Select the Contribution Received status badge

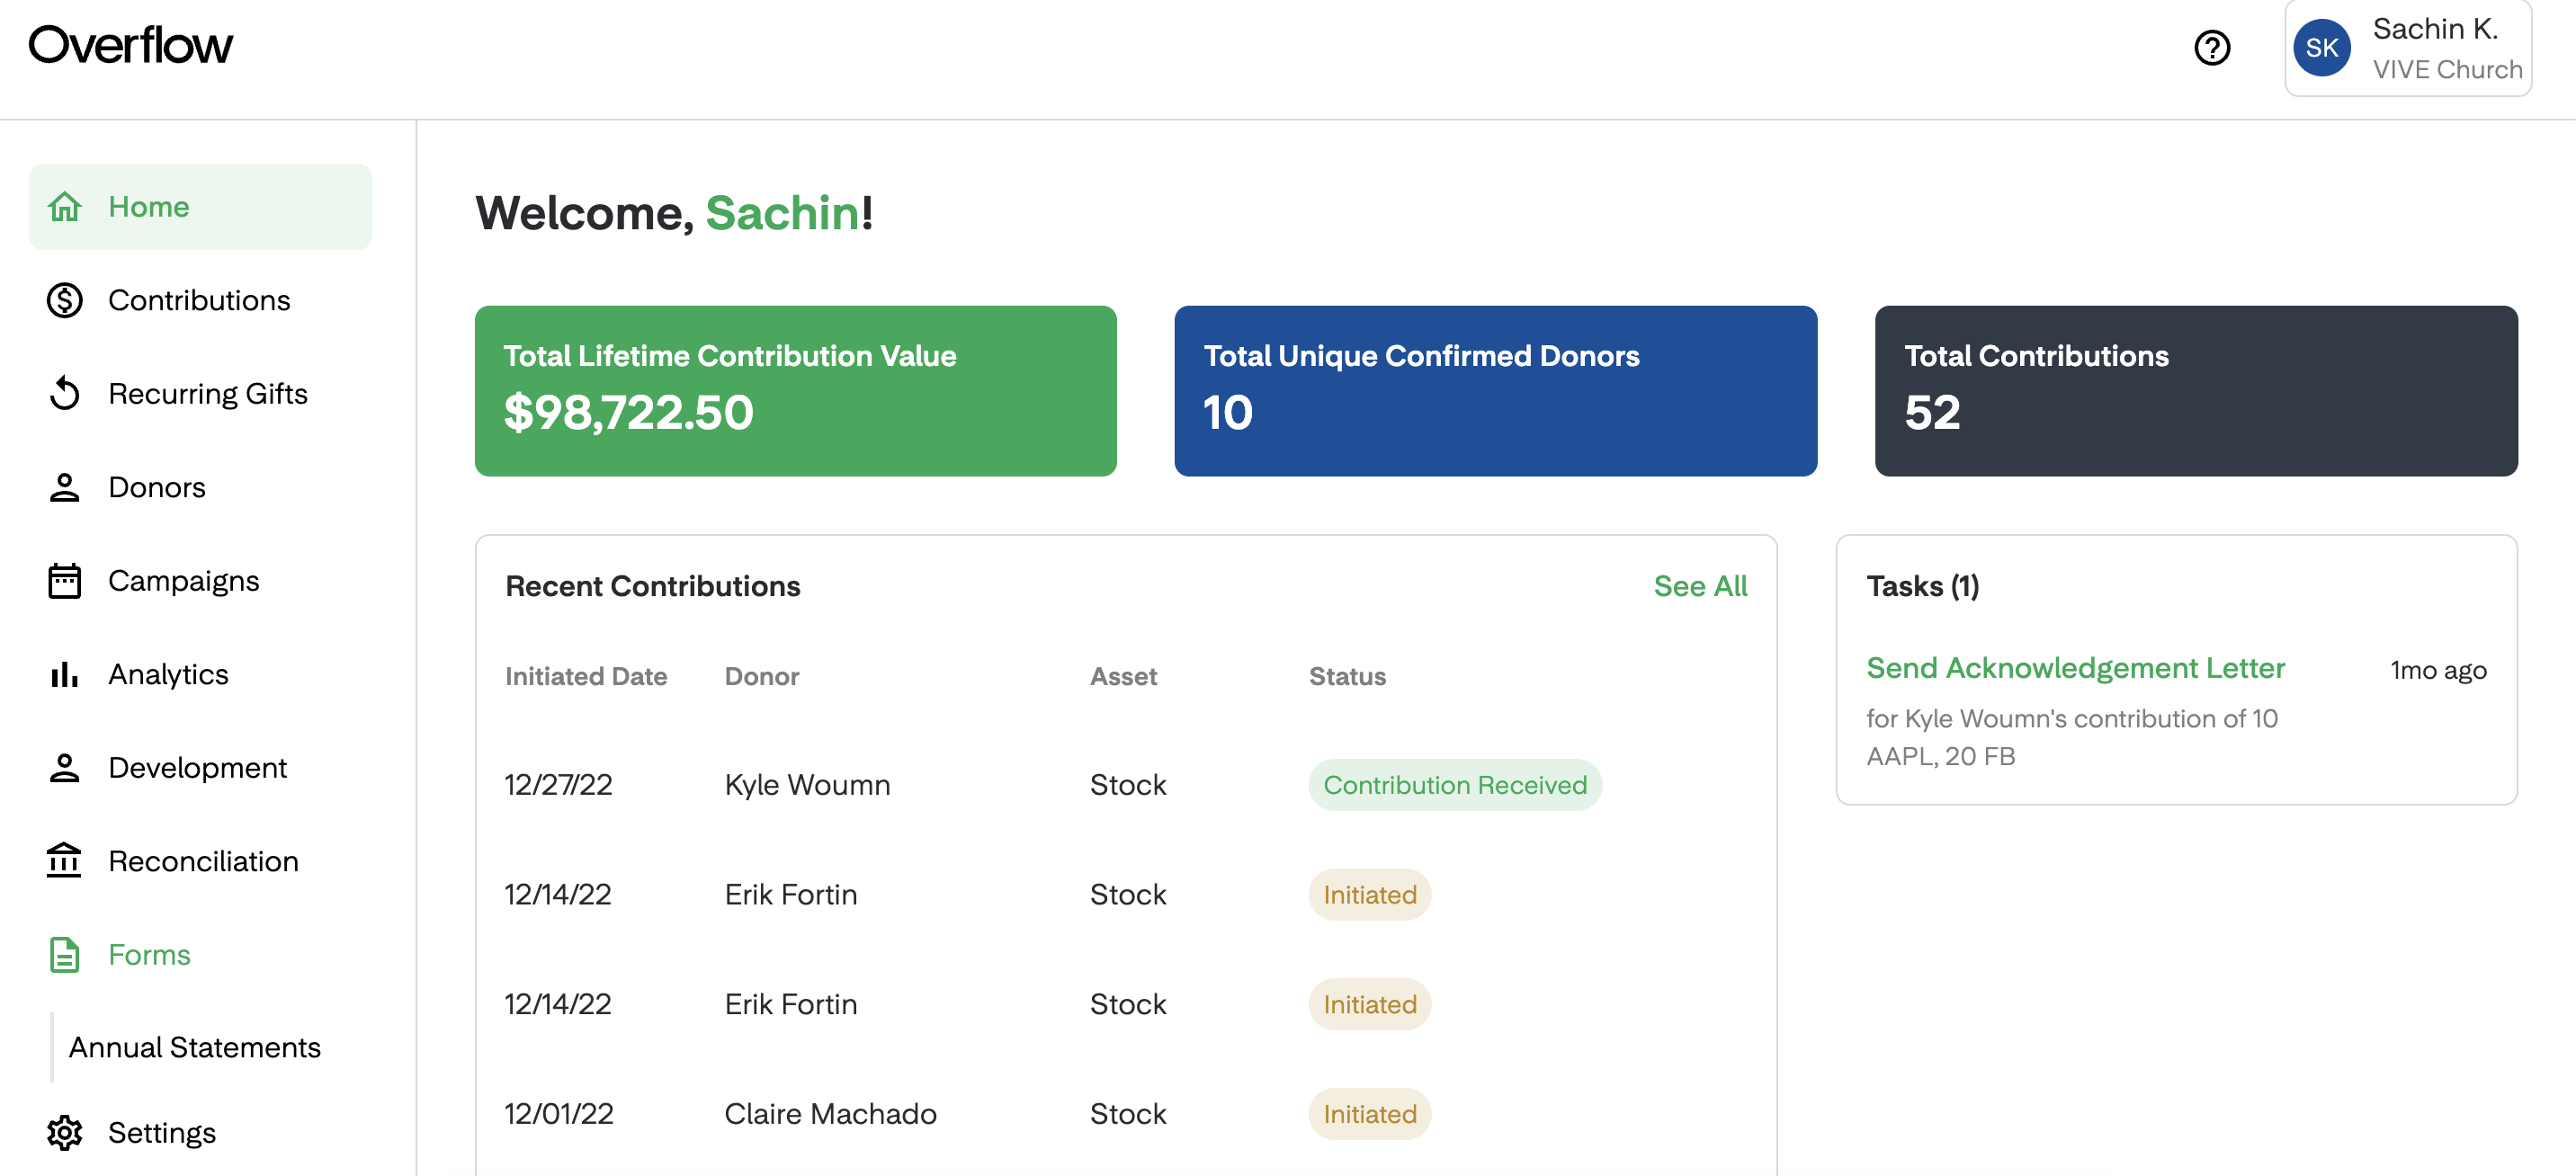click(1454, 785)
